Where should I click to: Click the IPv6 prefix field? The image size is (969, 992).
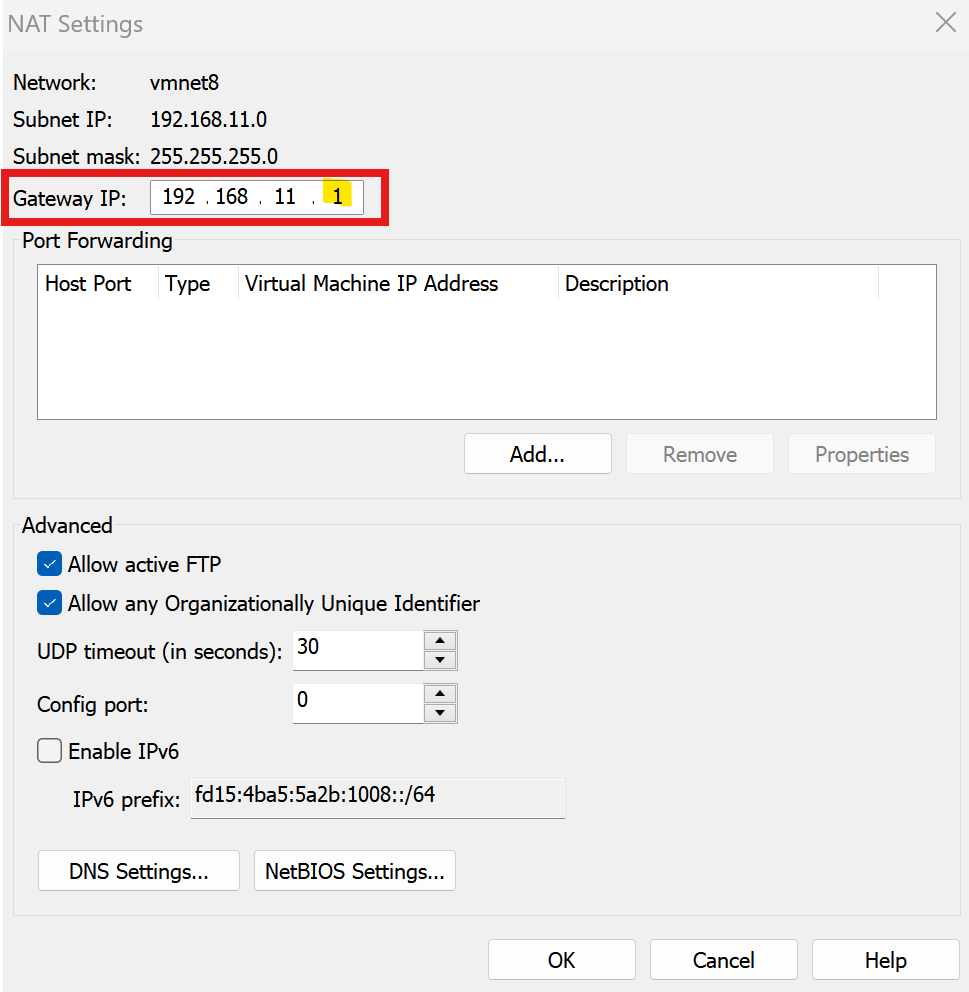click(x=378, y=798)
